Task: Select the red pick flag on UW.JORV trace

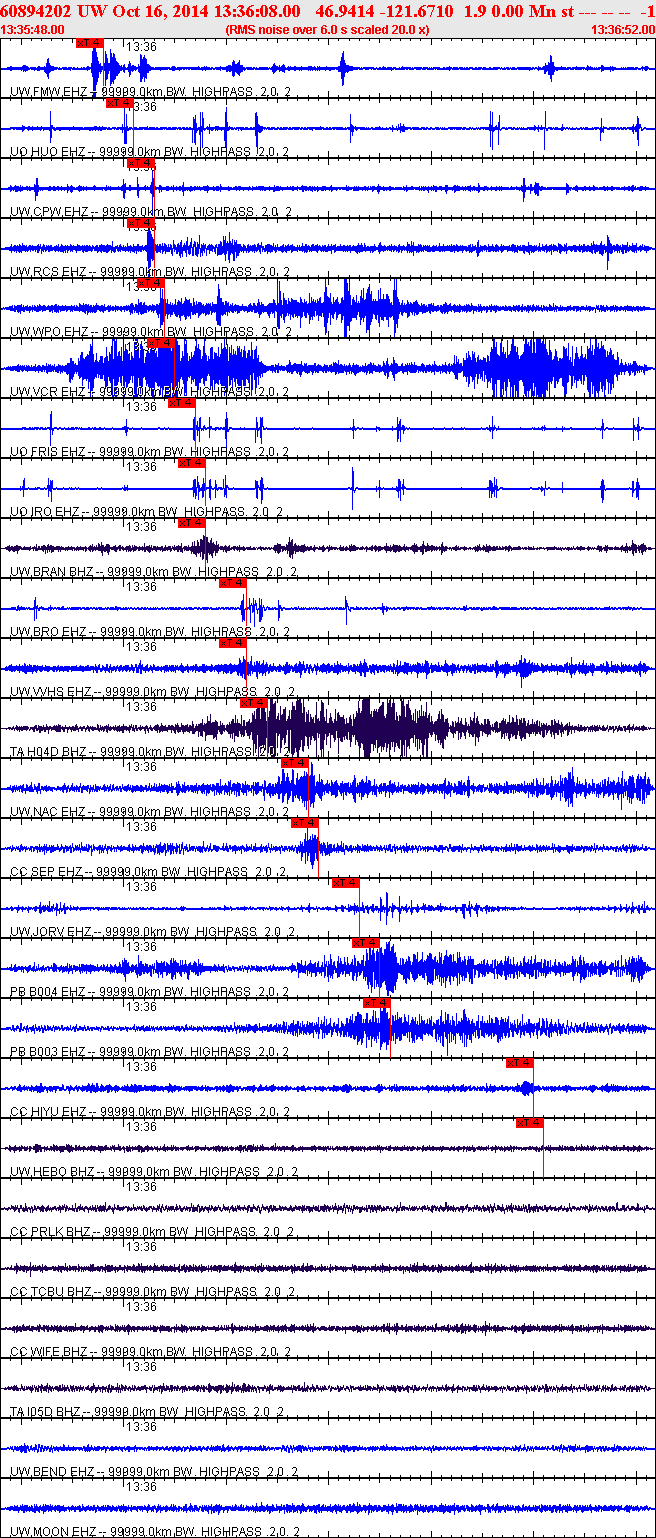Action: pos(345,883)
